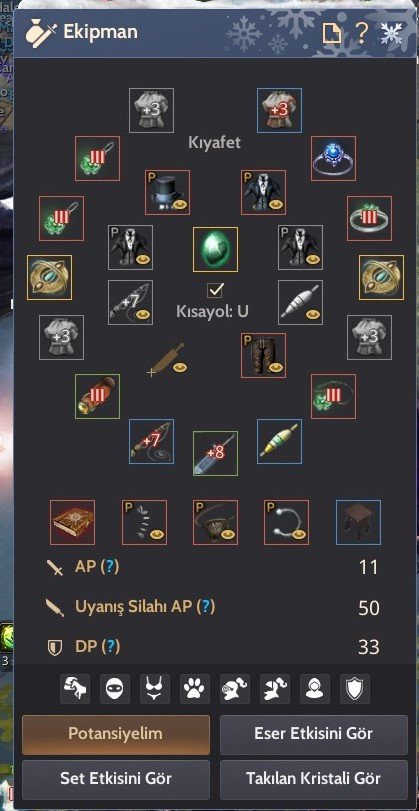Toggle eye visibility on brown pants outfit
Viewport: 419px width, 811px height.
point(276,367)
